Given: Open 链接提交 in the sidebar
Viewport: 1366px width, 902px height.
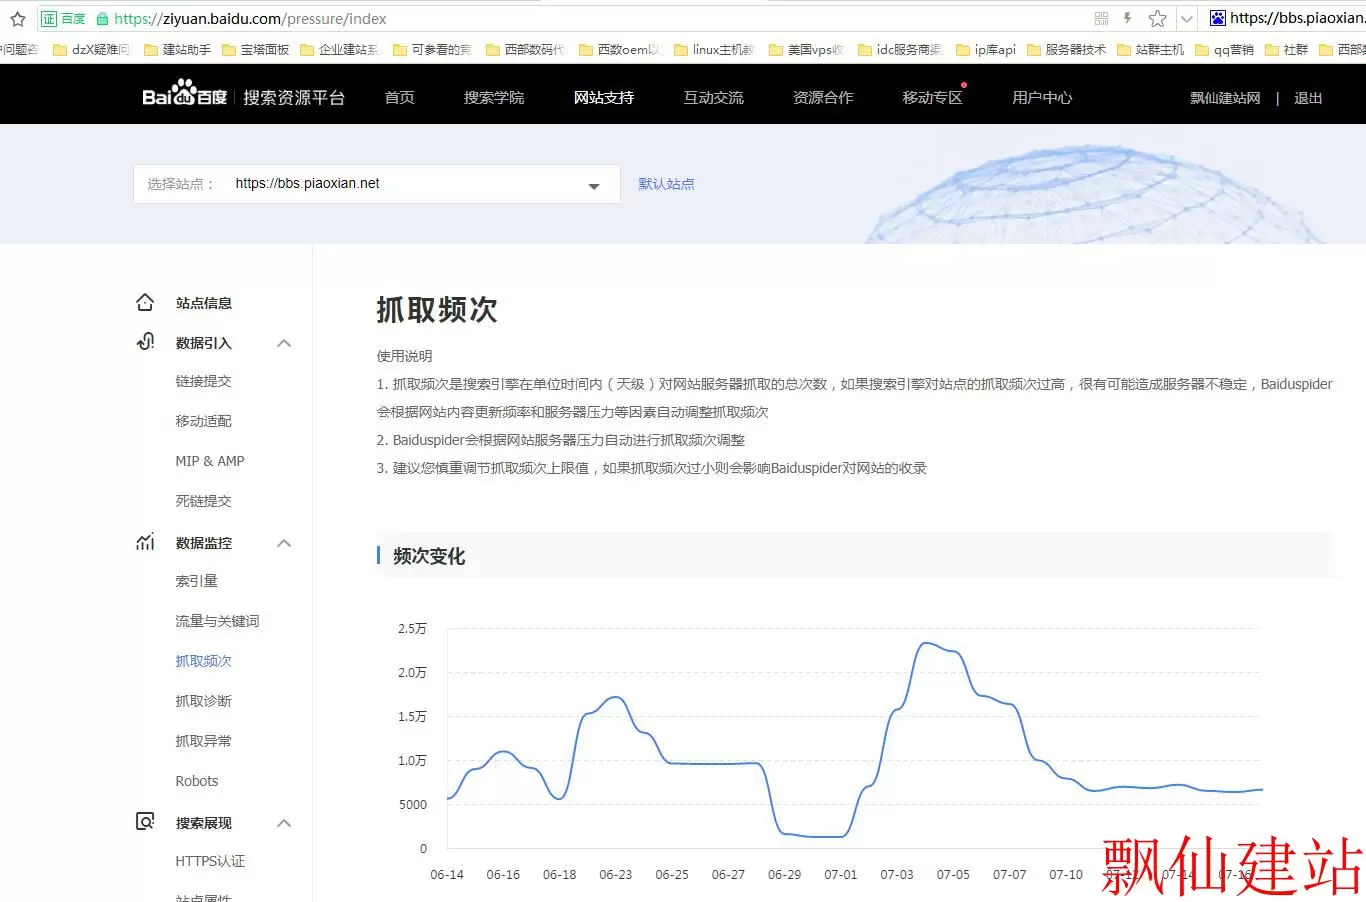Looking at the screenshot, I should coord(204,381).
